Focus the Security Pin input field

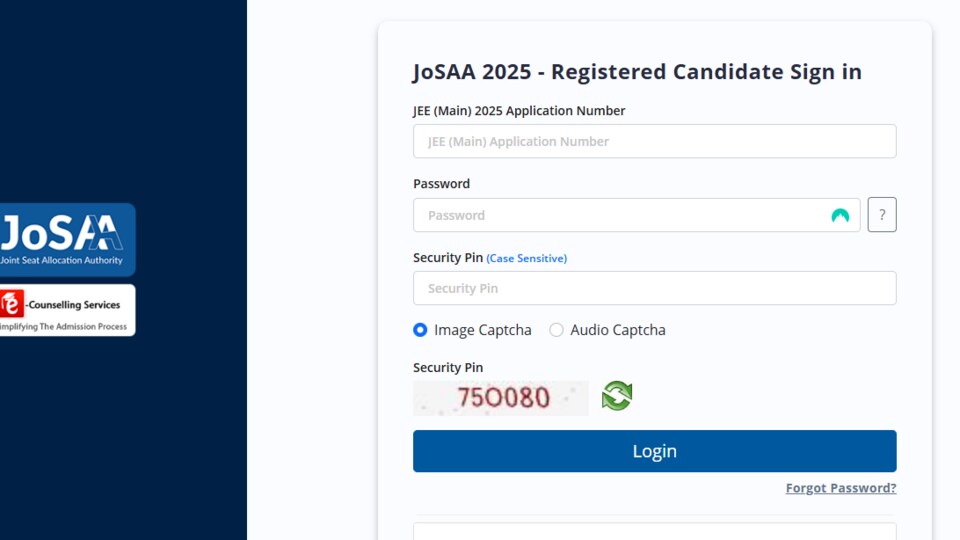point(654,288)
